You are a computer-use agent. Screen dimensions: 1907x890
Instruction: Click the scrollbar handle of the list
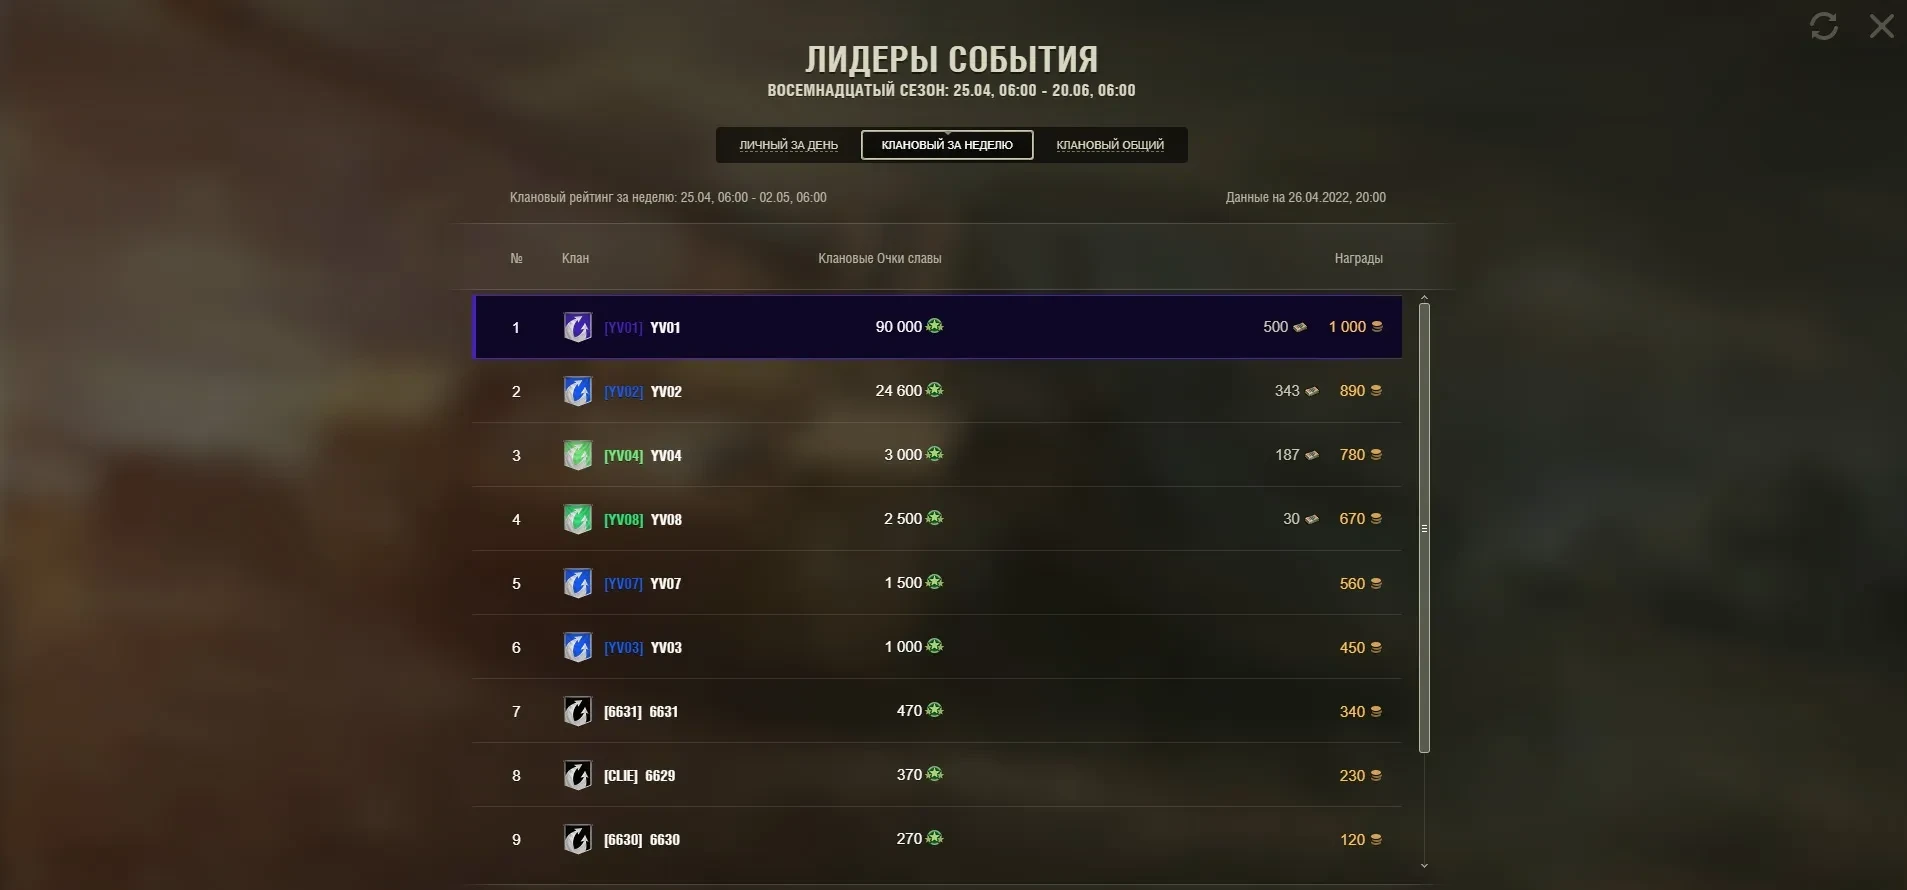click(x=1424, y=527)
